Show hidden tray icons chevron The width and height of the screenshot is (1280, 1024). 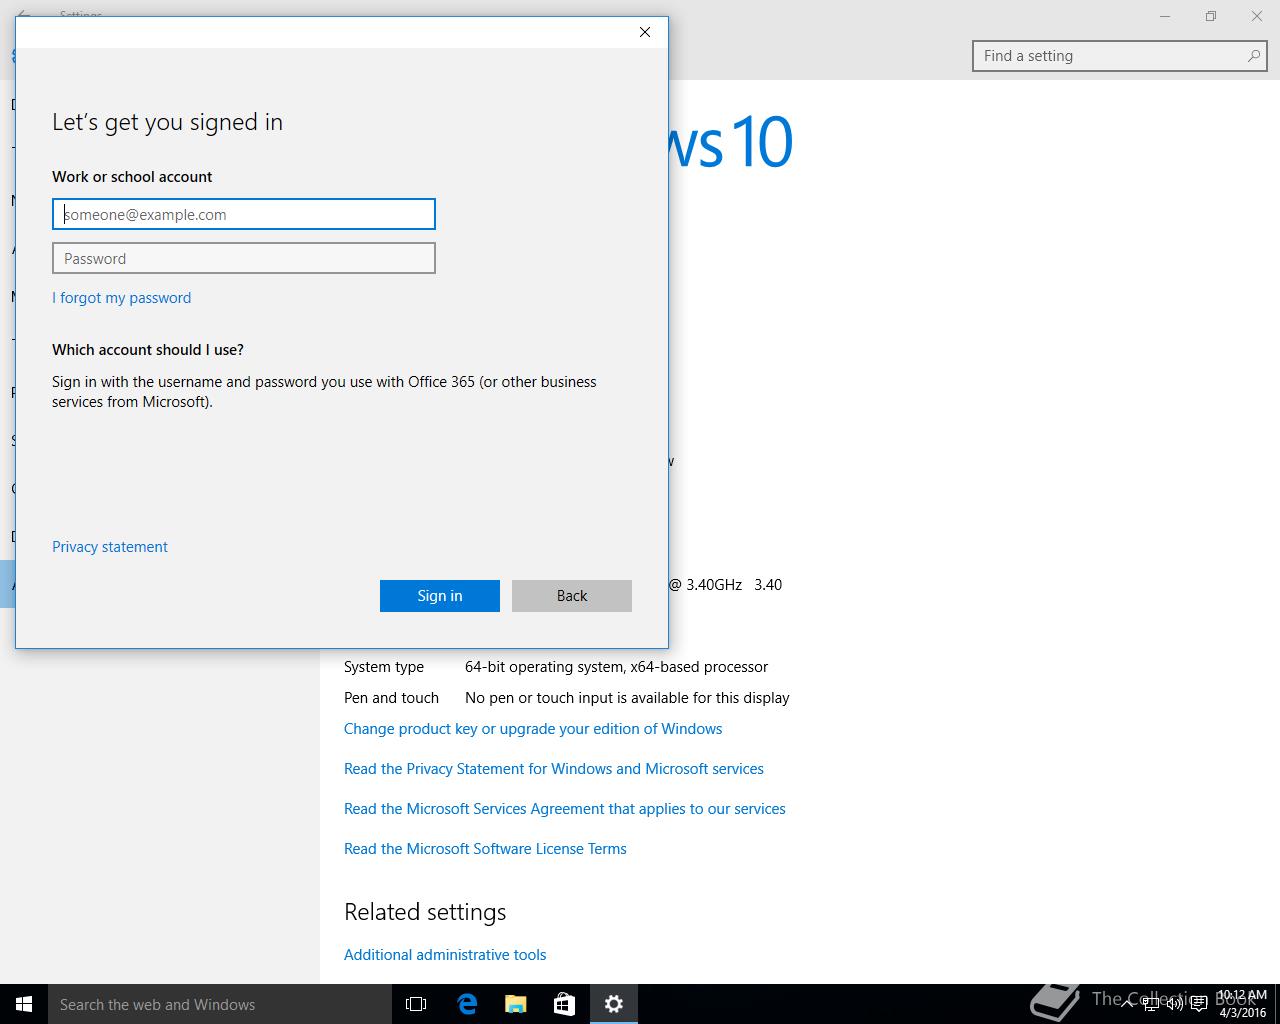[x=1127, y=1004]
